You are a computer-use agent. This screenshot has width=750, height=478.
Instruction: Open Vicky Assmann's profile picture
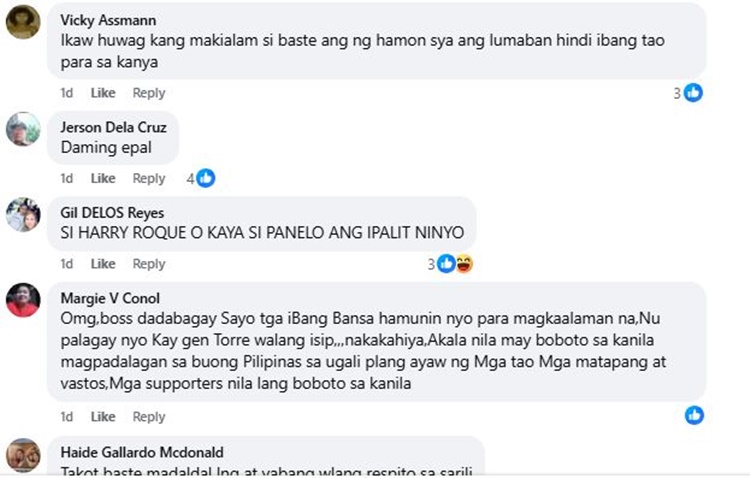pos(22,22)
